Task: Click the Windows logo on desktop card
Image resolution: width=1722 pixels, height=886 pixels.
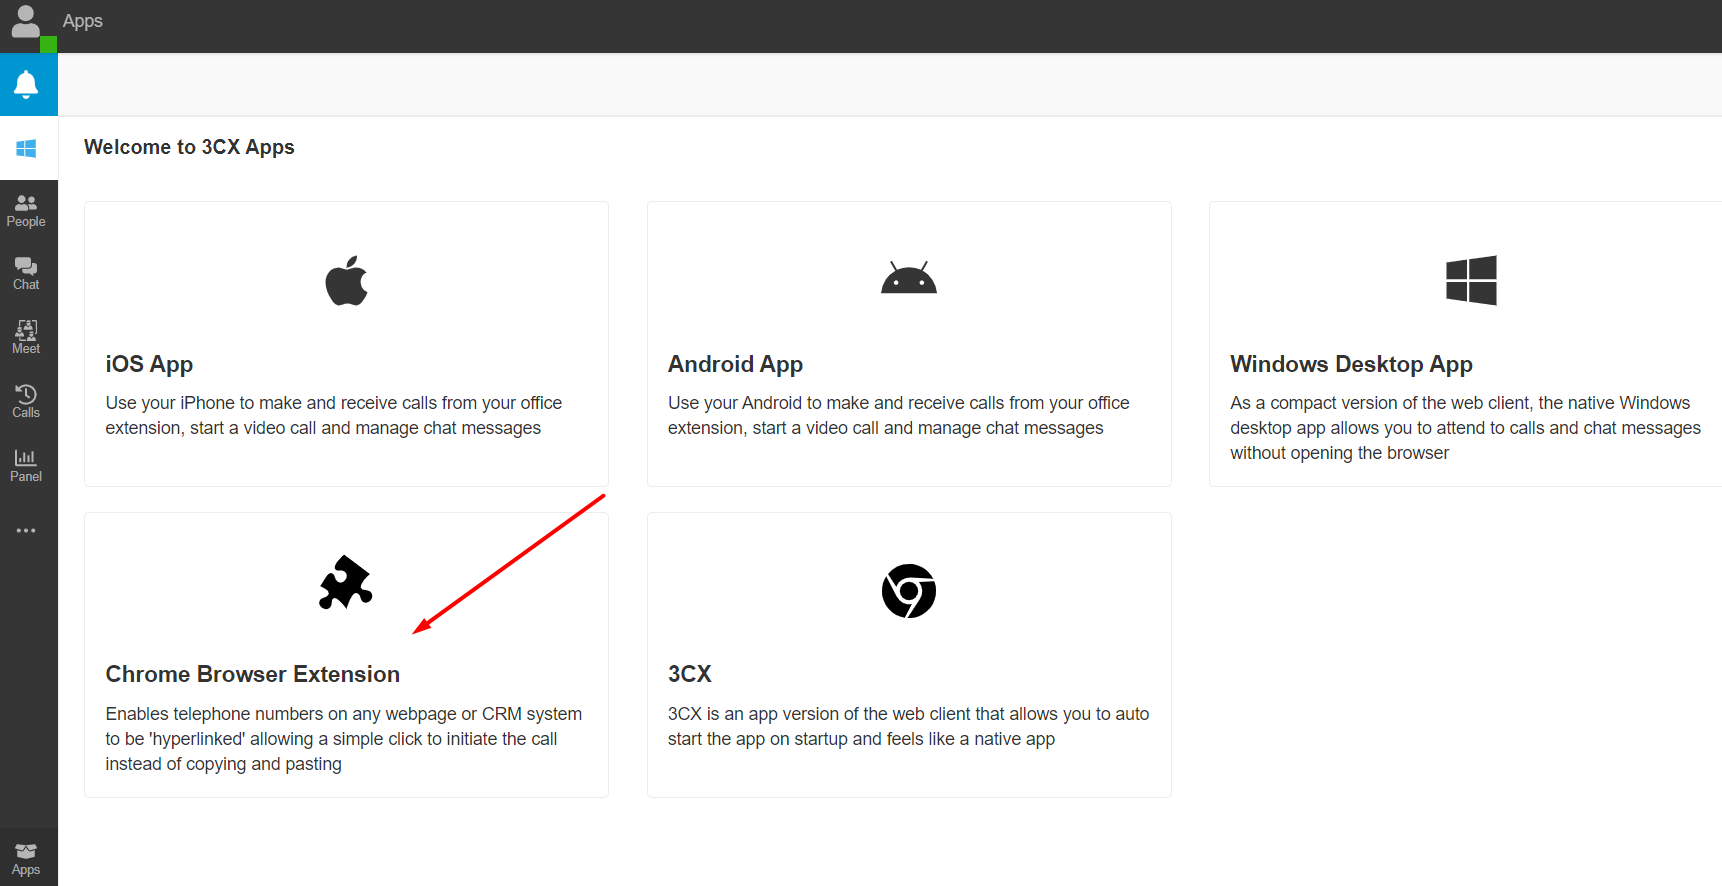Action: 1471,280
